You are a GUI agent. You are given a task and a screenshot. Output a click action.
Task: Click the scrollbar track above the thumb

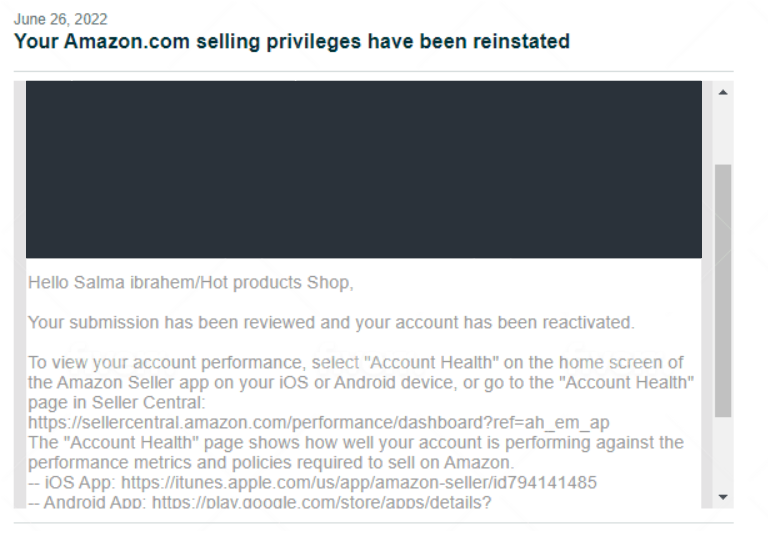tap(723, 133)
